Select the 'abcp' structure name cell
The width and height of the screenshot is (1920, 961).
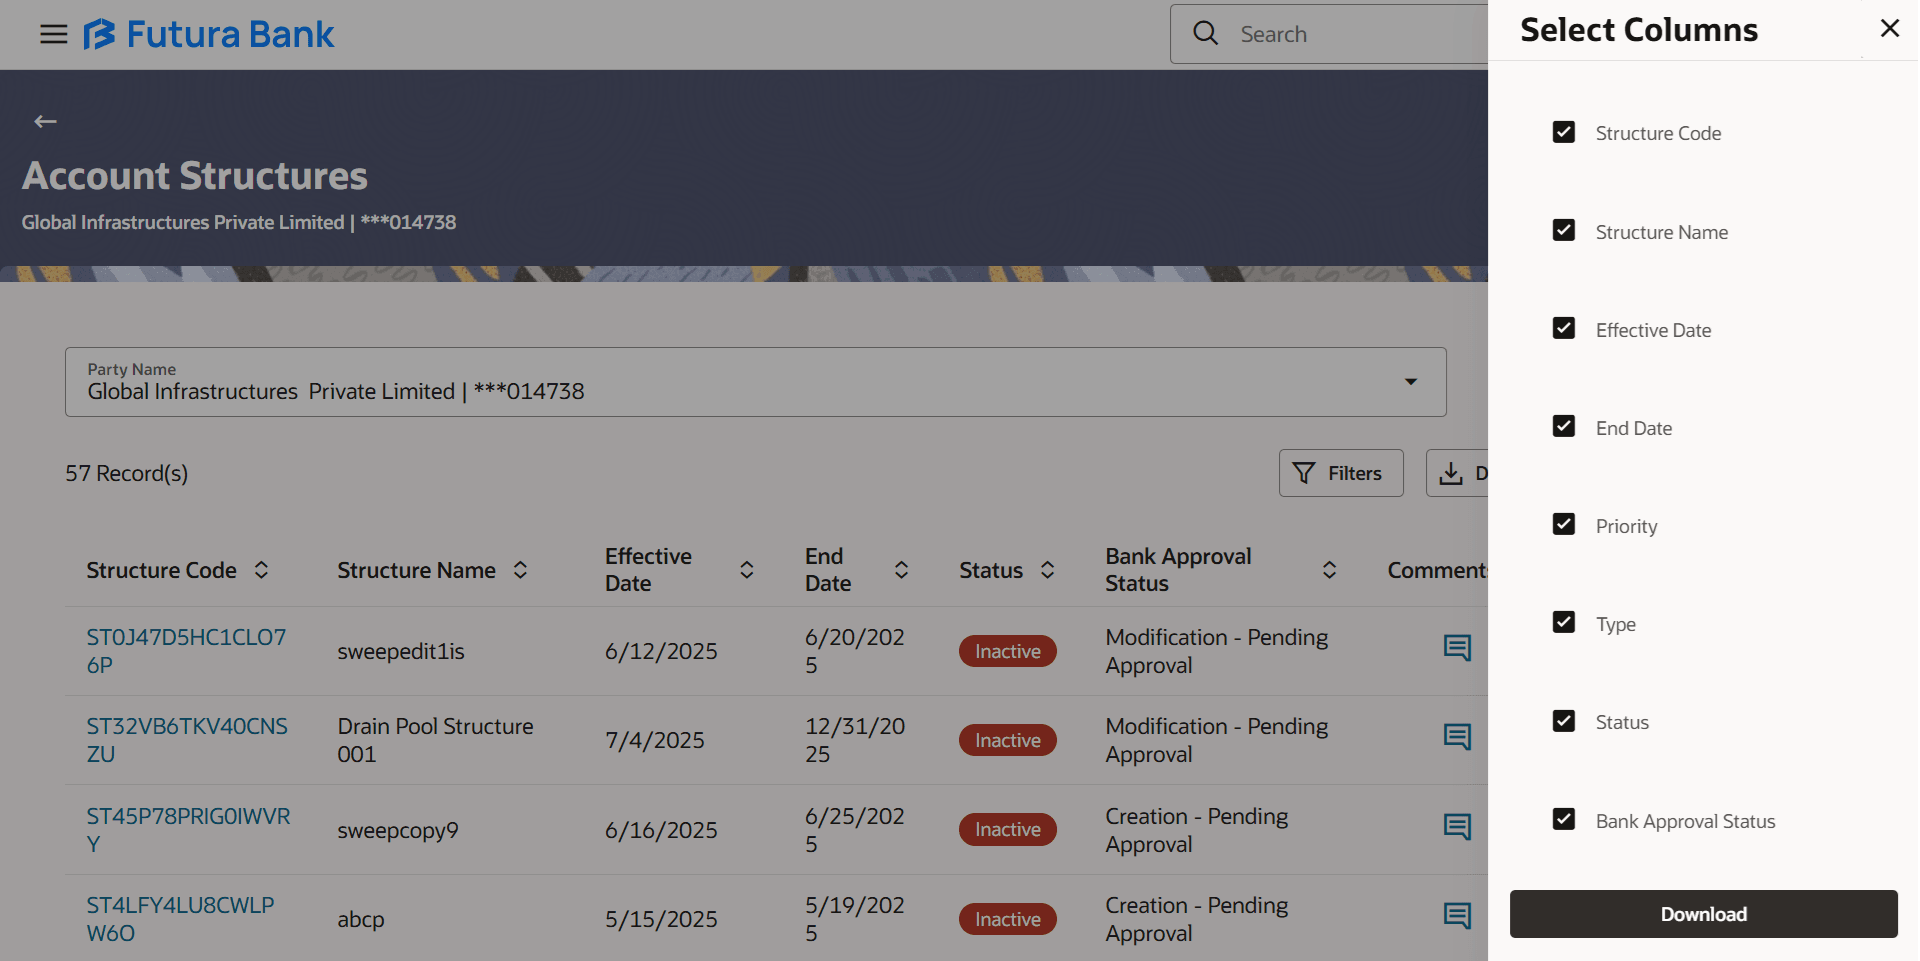[x=361, y=919]
